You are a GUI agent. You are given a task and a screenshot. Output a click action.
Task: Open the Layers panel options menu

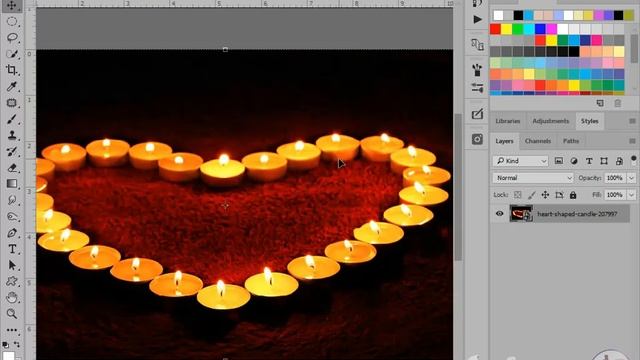point(632,141)
